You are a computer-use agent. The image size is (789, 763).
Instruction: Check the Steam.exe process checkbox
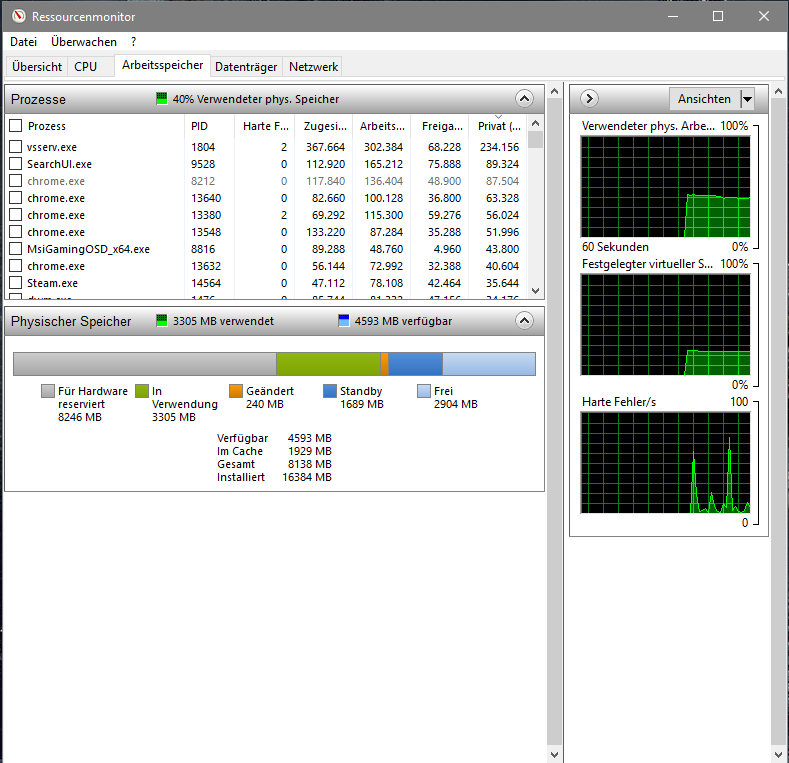16,282
